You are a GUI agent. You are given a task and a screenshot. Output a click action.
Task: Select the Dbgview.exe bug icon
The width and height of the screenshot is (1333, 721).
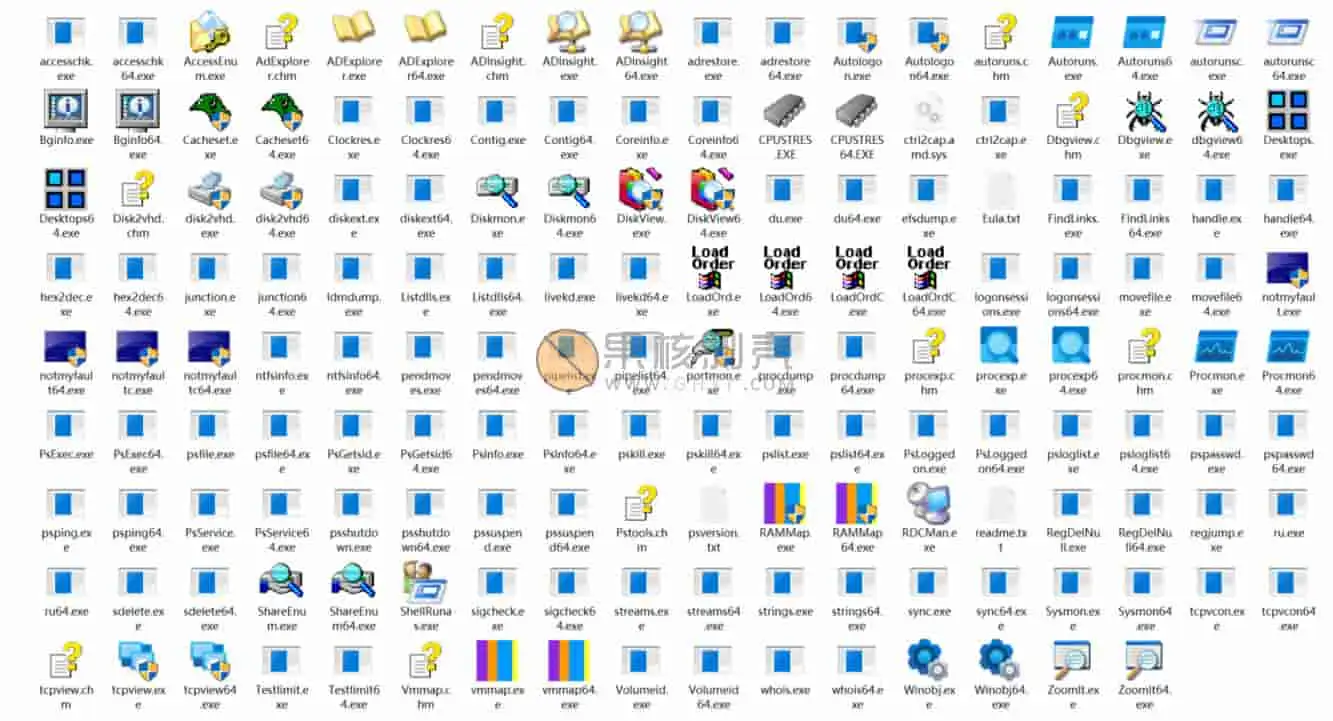(x=1145, y=111)
